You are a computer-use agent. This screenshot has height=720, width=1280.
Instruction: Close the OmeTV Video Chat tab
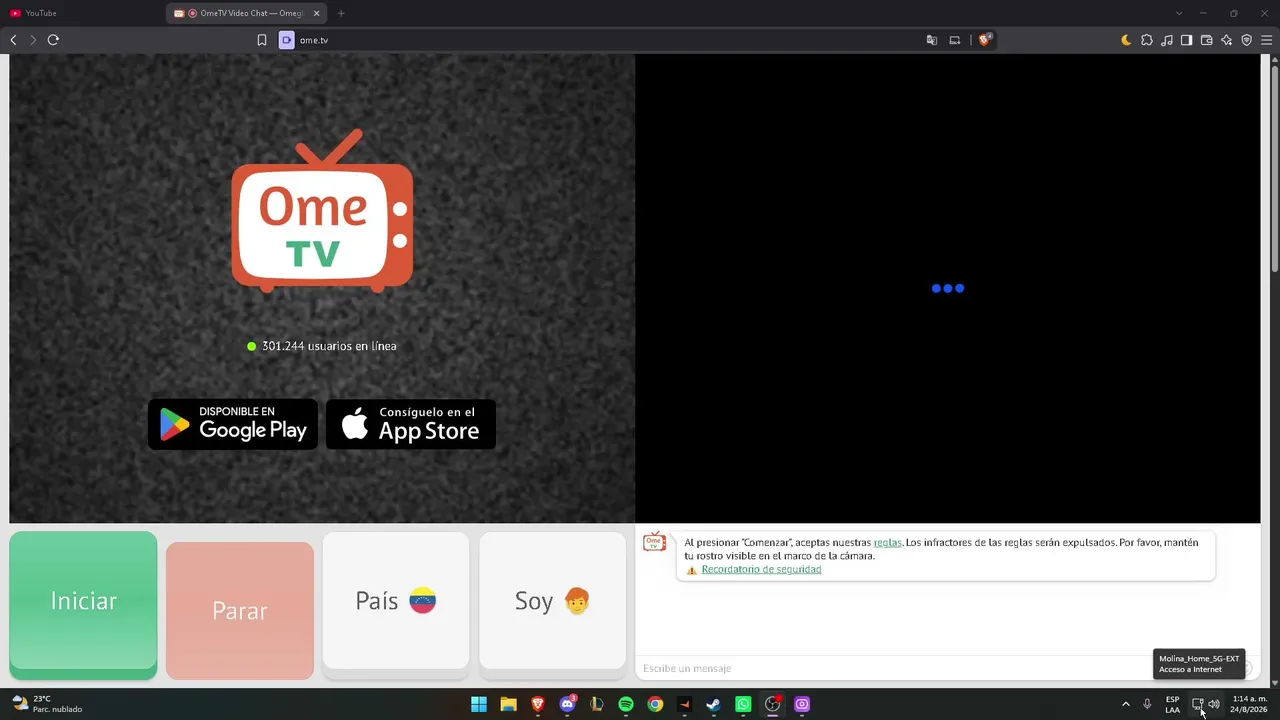pyautogui.click(x=317, y=13)
